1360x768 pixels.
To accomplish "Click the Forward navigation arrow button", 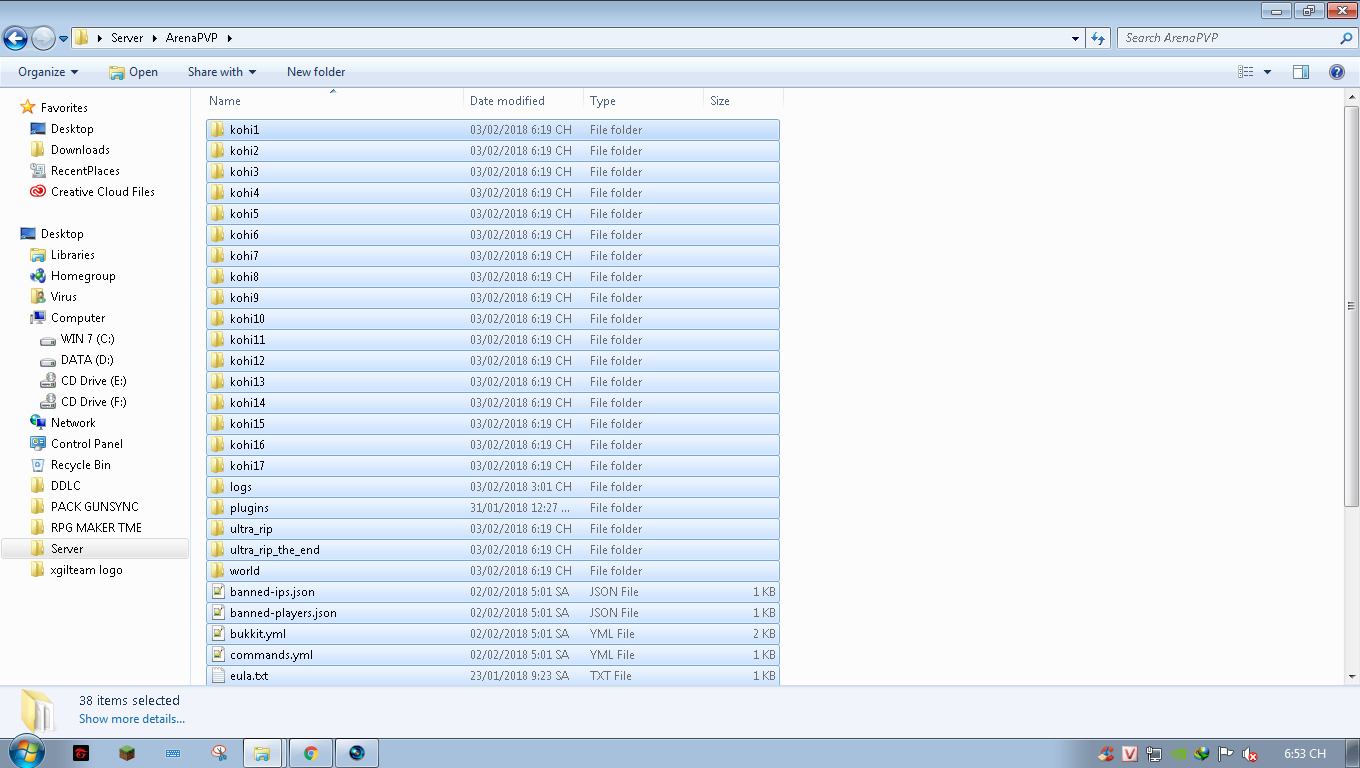I will point(43,38).
